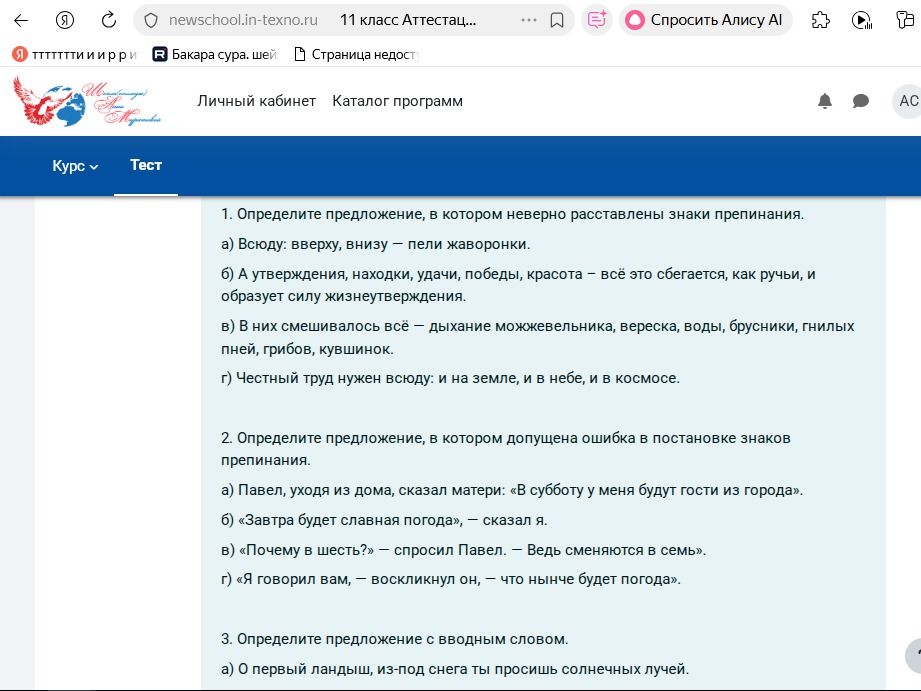Click answer б) А утверждения, находки, удачи

click(x=518, y=285)
